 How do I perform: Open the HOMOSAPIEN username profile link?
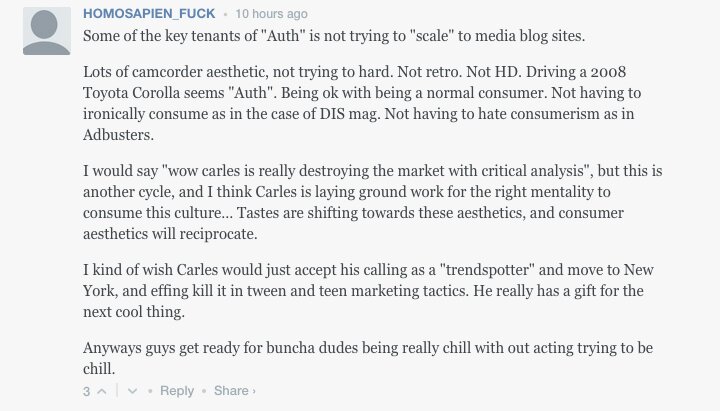click(x=149, y=14)
